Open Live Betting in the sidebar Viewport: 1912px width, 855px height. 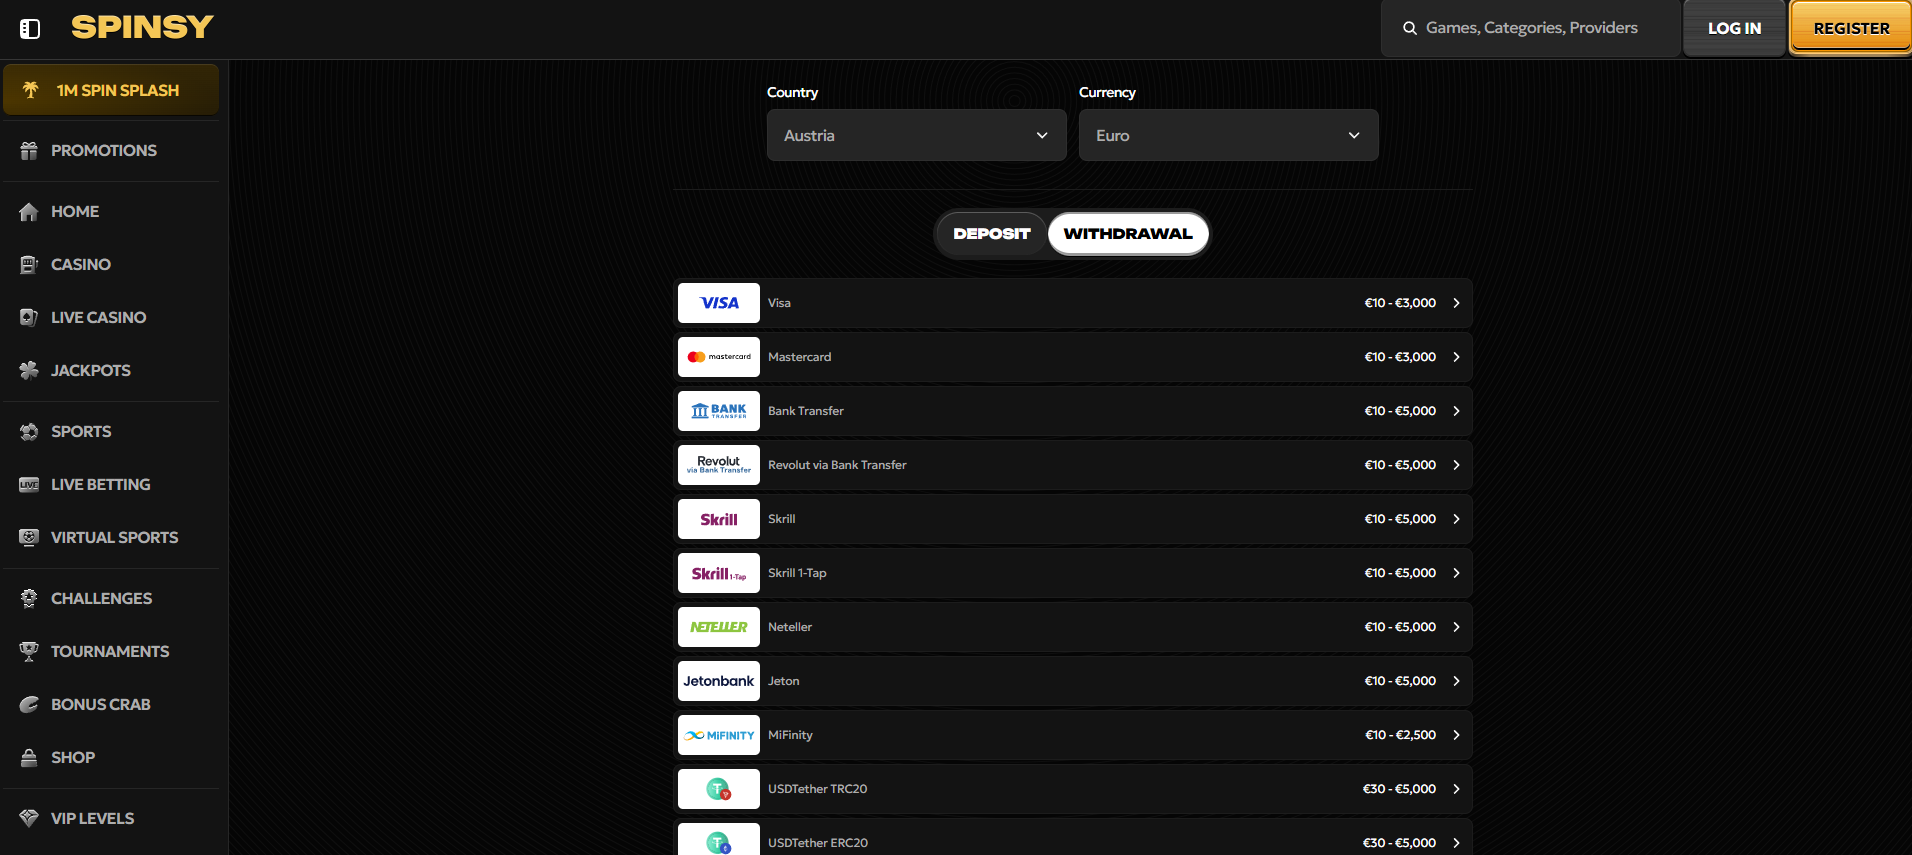pyautogui.click(x=111, y=485)
